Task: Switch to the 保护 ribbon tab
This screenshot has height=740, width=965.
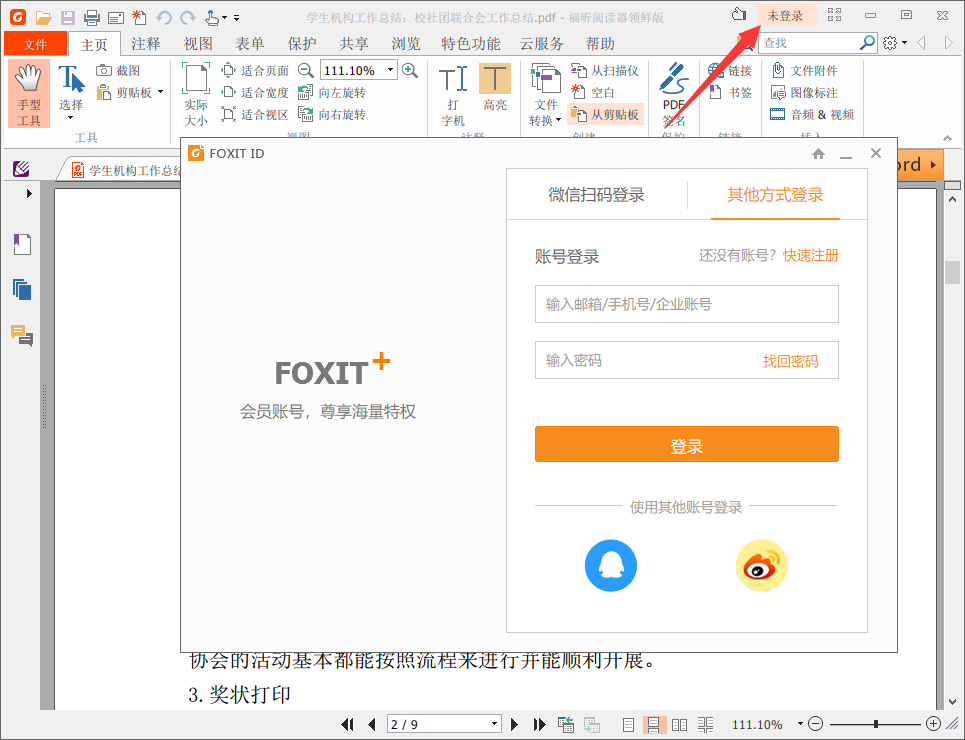Action: [302, 44]
